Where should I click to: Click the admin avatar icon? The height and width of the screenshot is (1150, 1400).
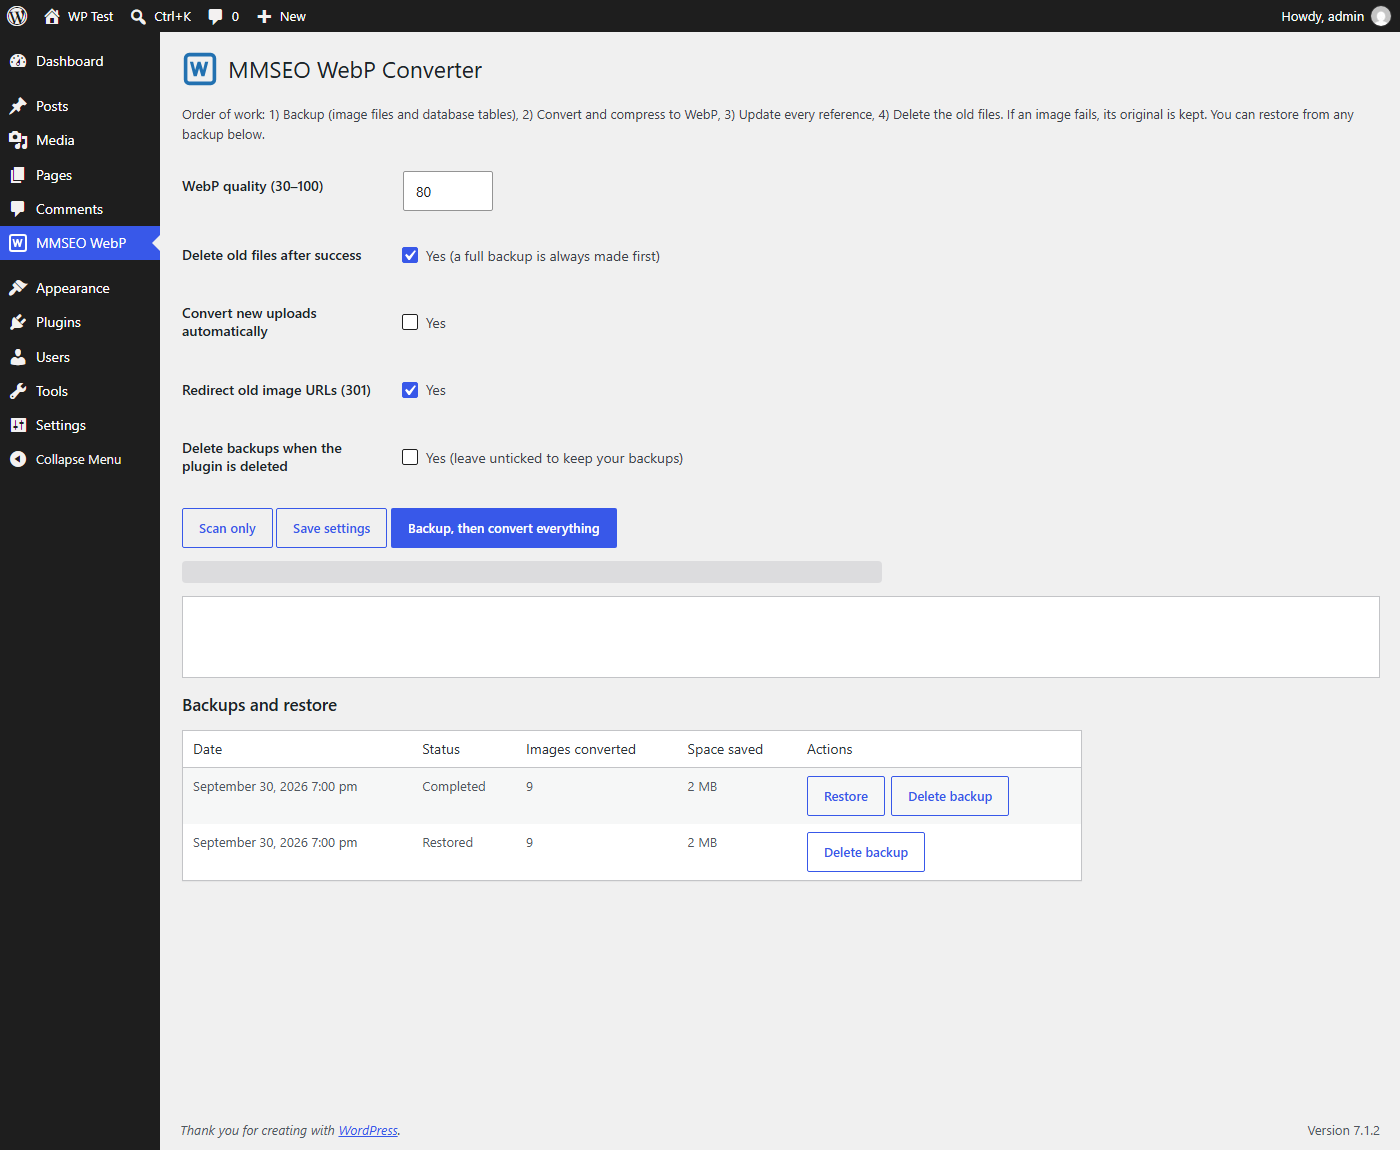point(1381,16)
